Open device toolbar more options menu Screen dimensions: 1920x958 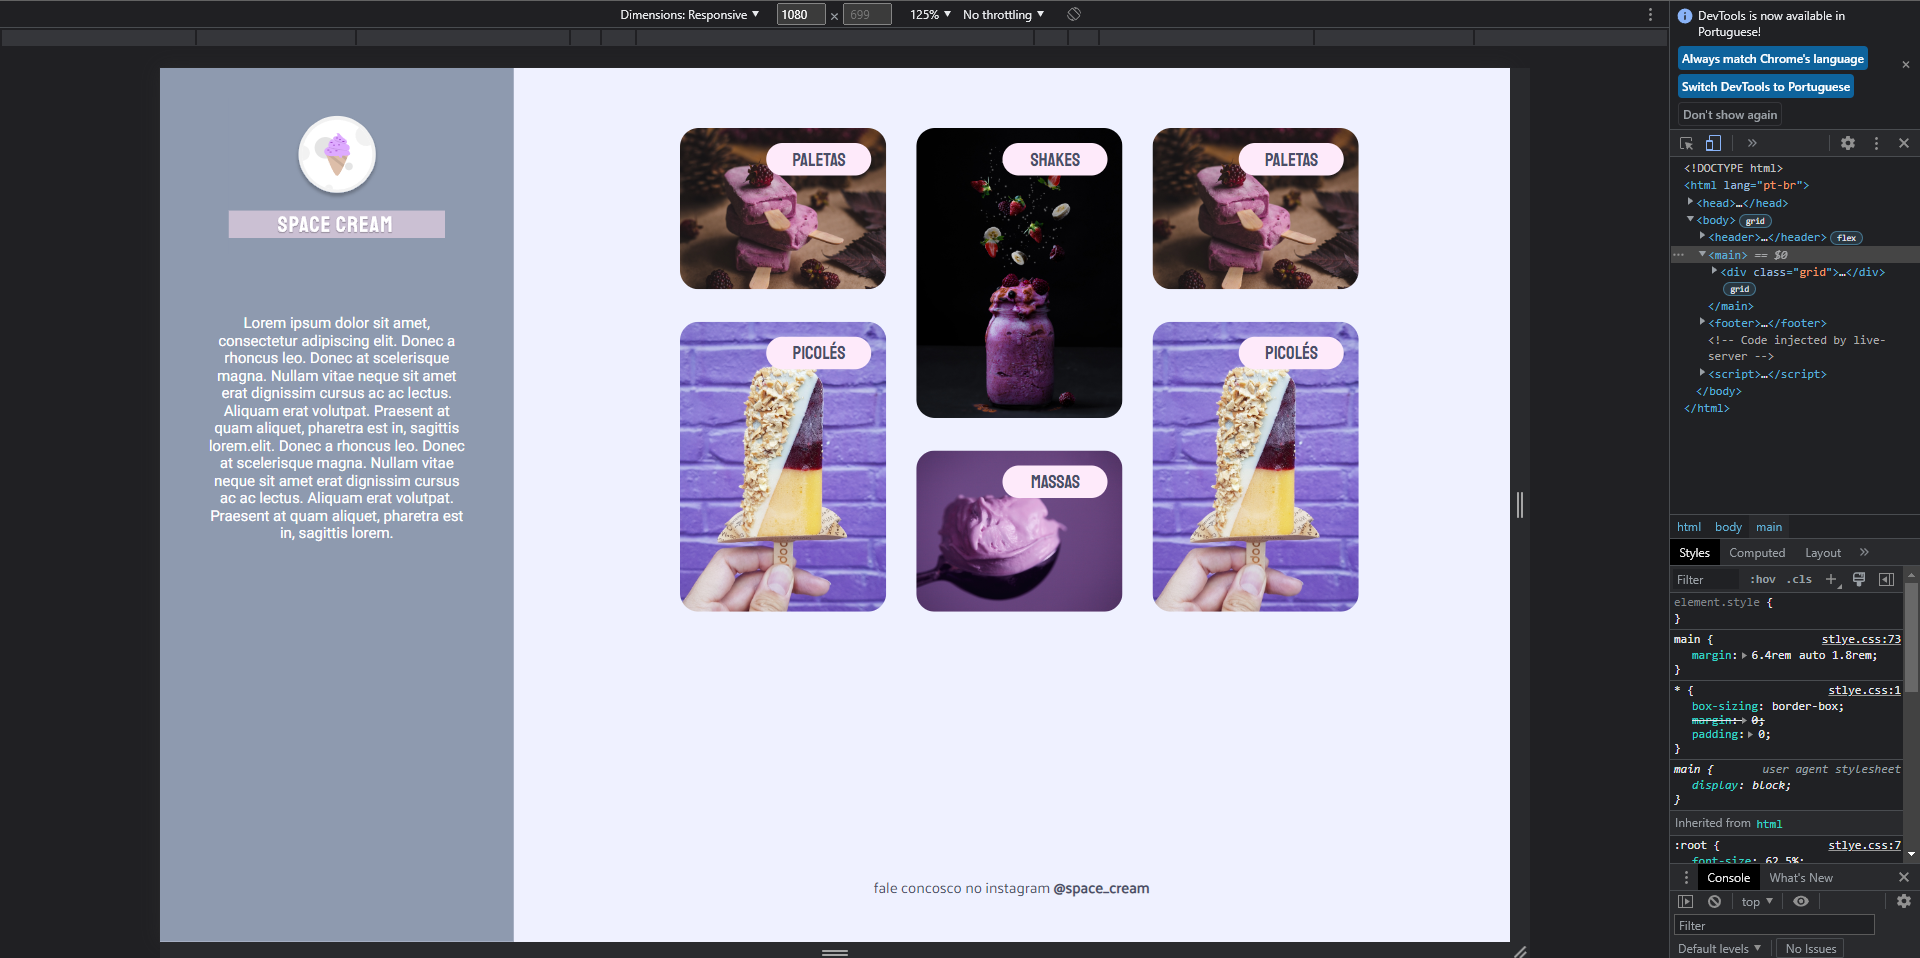click(x=1650, y=14)
